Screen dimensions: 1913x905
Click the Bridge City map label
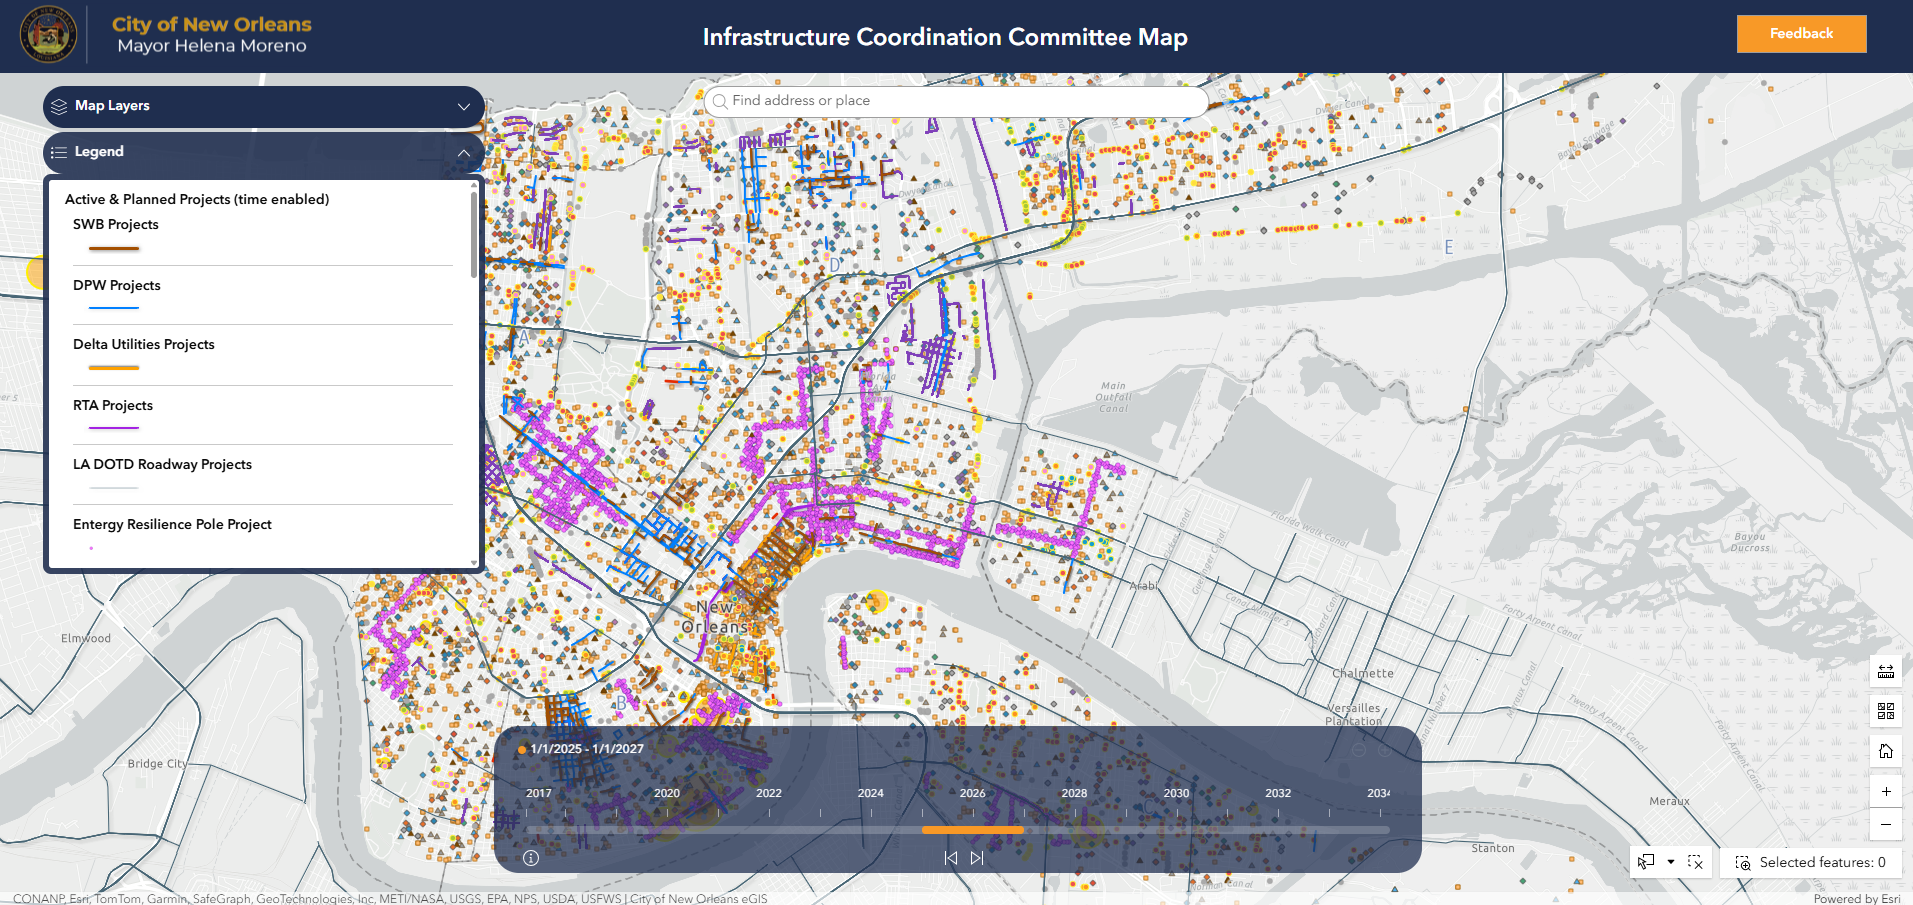(x=157, y=764)
